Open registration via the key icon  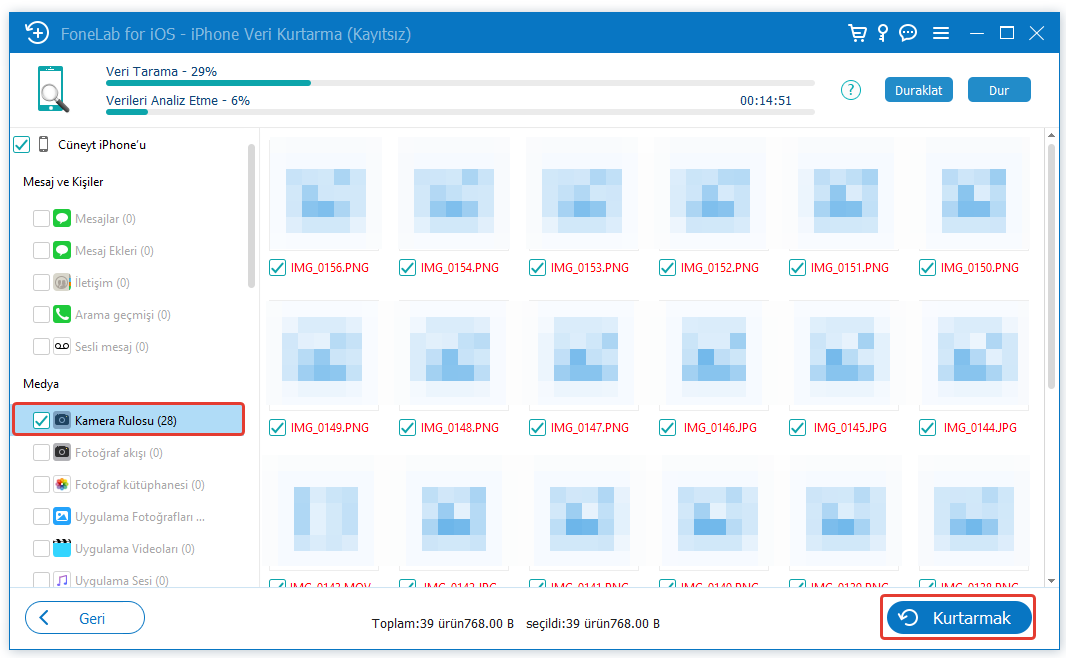tap(882, 33)
